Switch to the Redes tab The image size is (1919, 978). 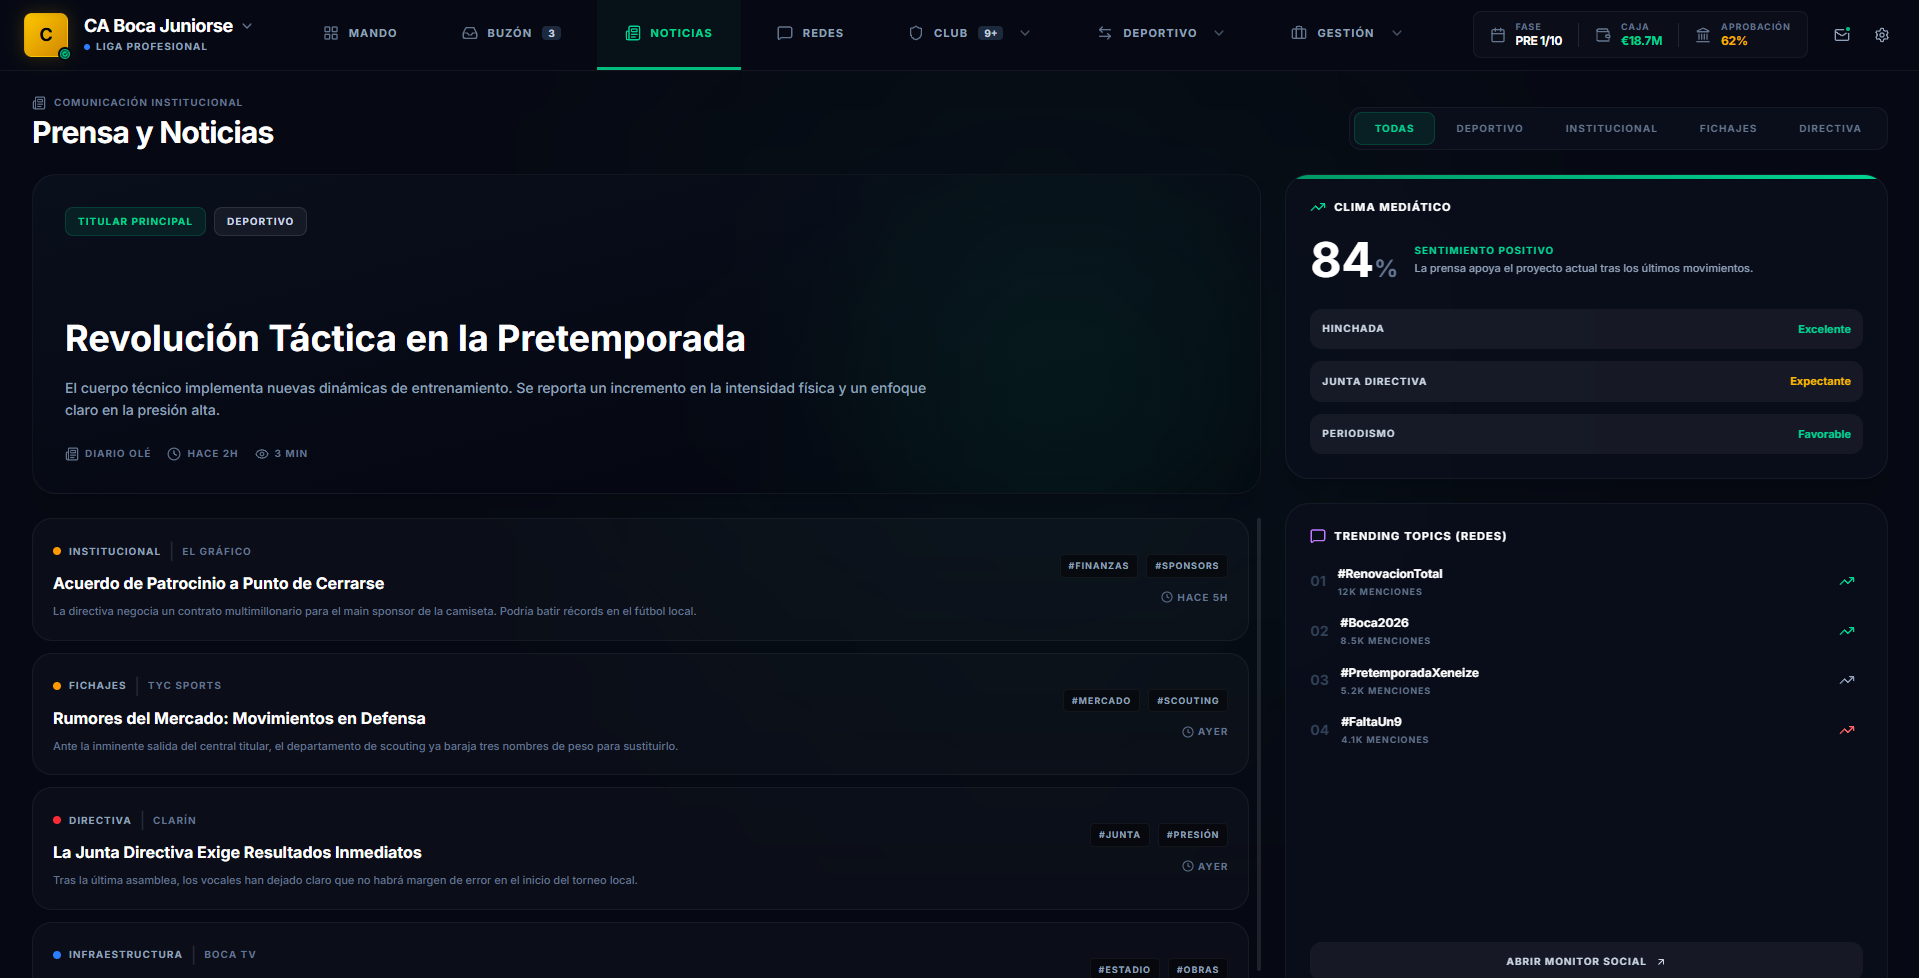(x=810, y=33)
